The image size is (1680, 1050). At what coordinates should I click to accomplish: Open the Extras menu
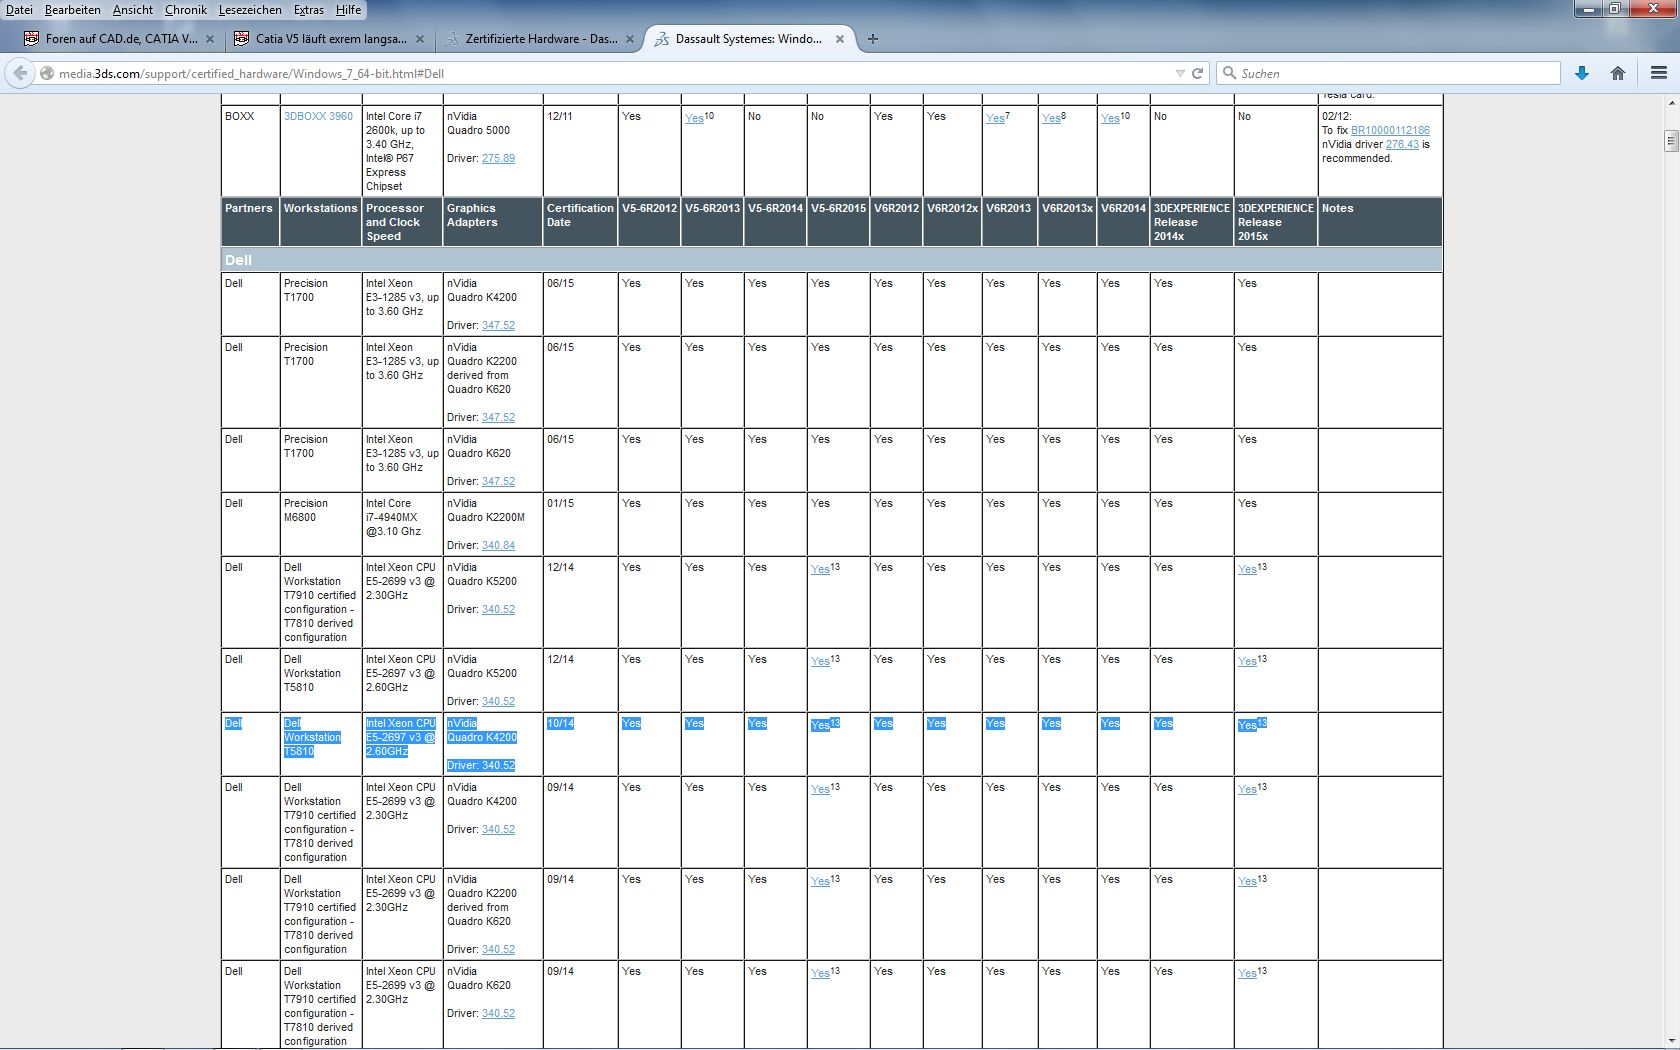pos(309,10)
